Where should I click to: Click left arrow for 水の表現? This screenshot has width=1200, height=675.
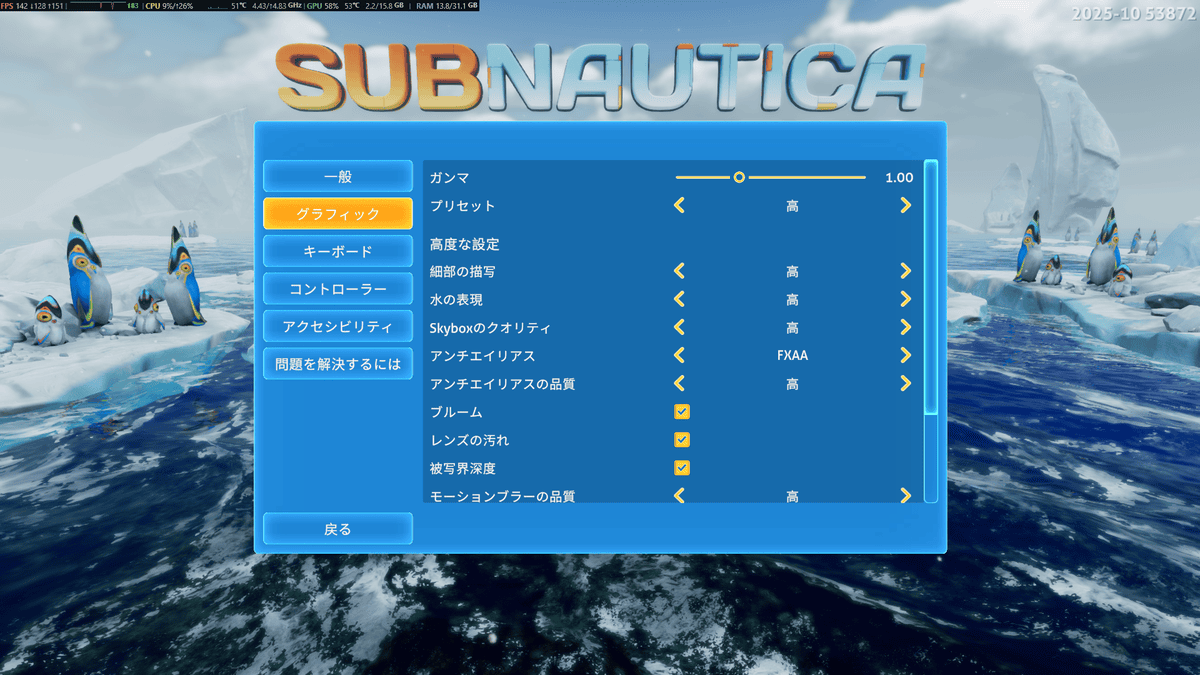pyautogui.click(x=679, y=299)
